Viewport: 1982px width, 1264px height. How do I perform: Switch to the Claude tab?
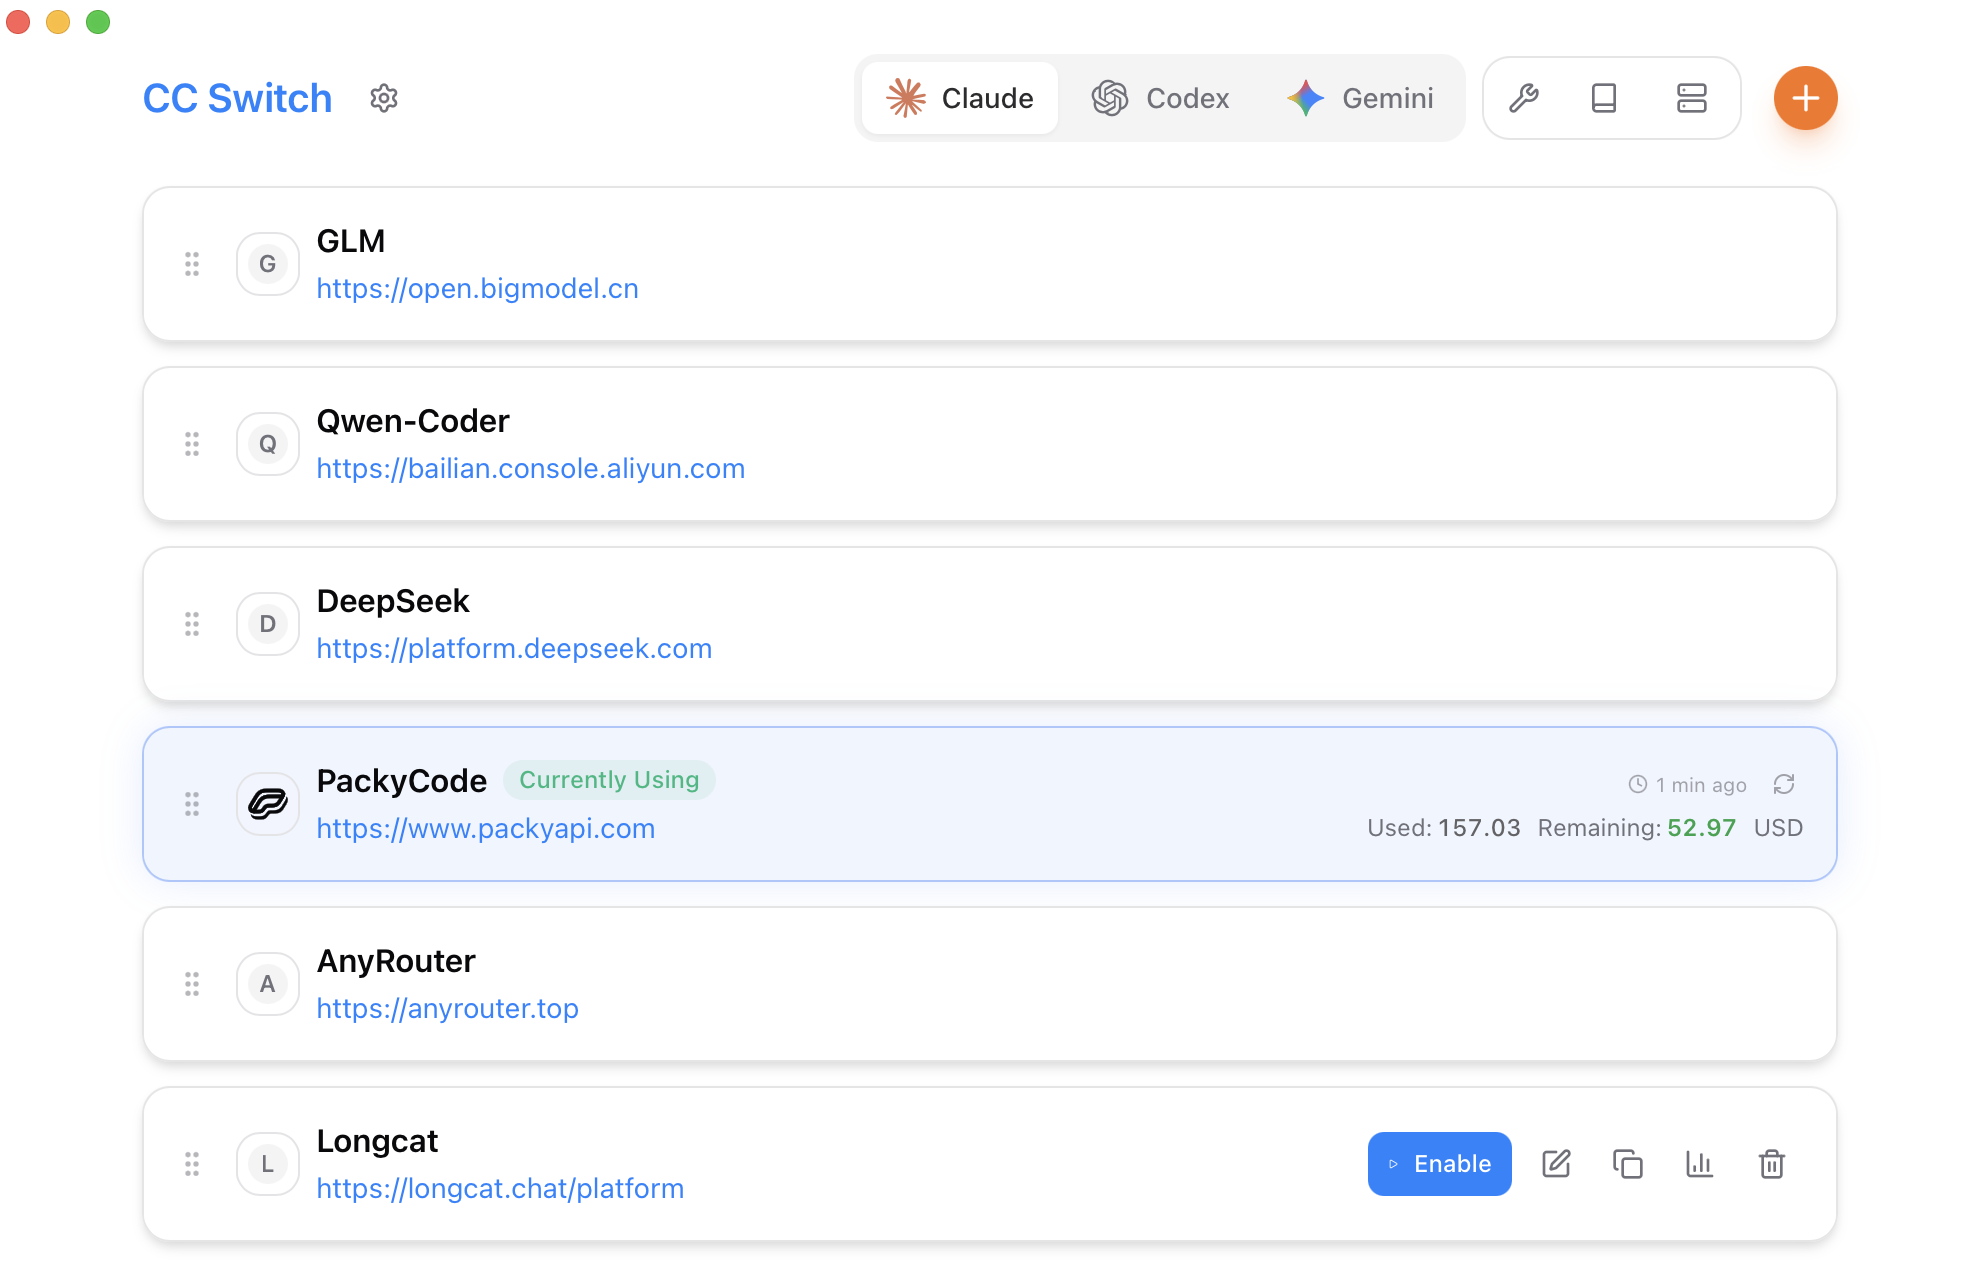coord(960,98)
